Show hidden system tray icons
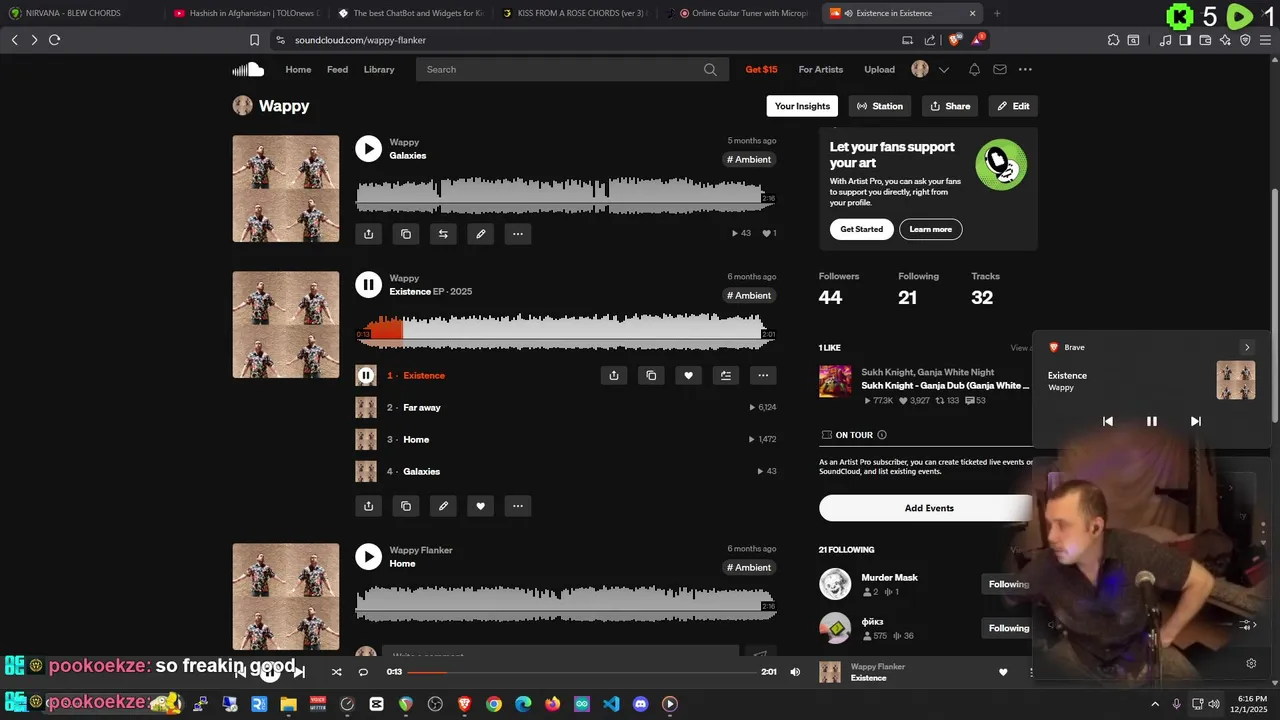This screenshot has height=720, width=1280. click(1155, 704)
